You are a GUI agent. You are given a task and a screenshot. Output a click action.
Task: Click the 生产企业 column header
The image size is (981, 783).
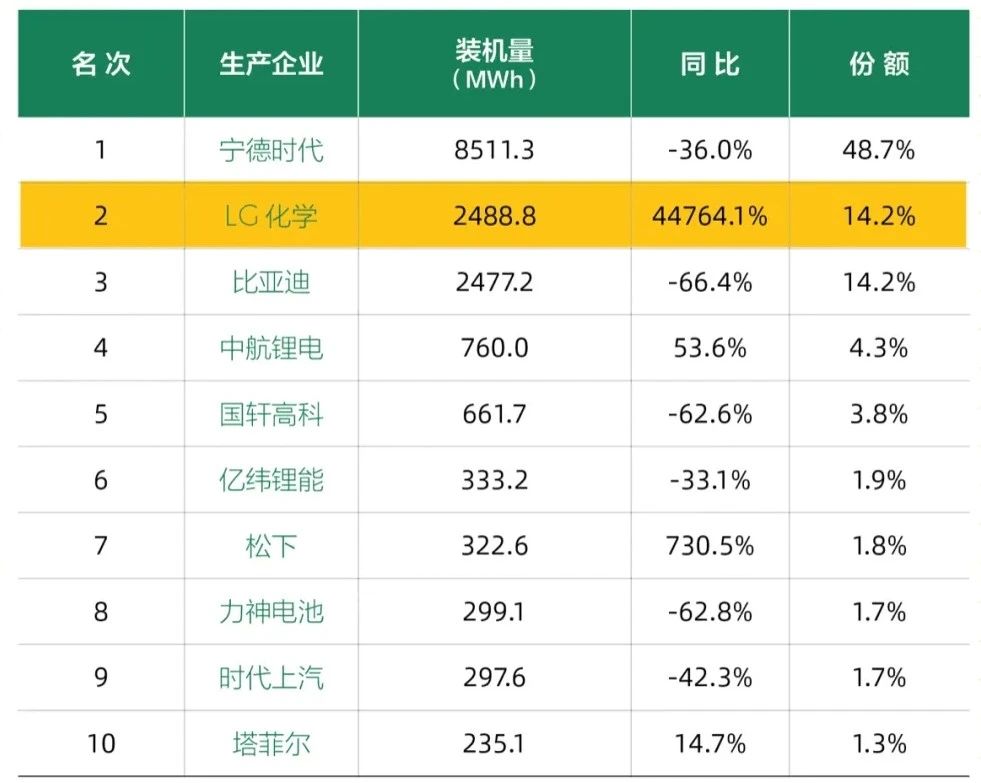271,65
